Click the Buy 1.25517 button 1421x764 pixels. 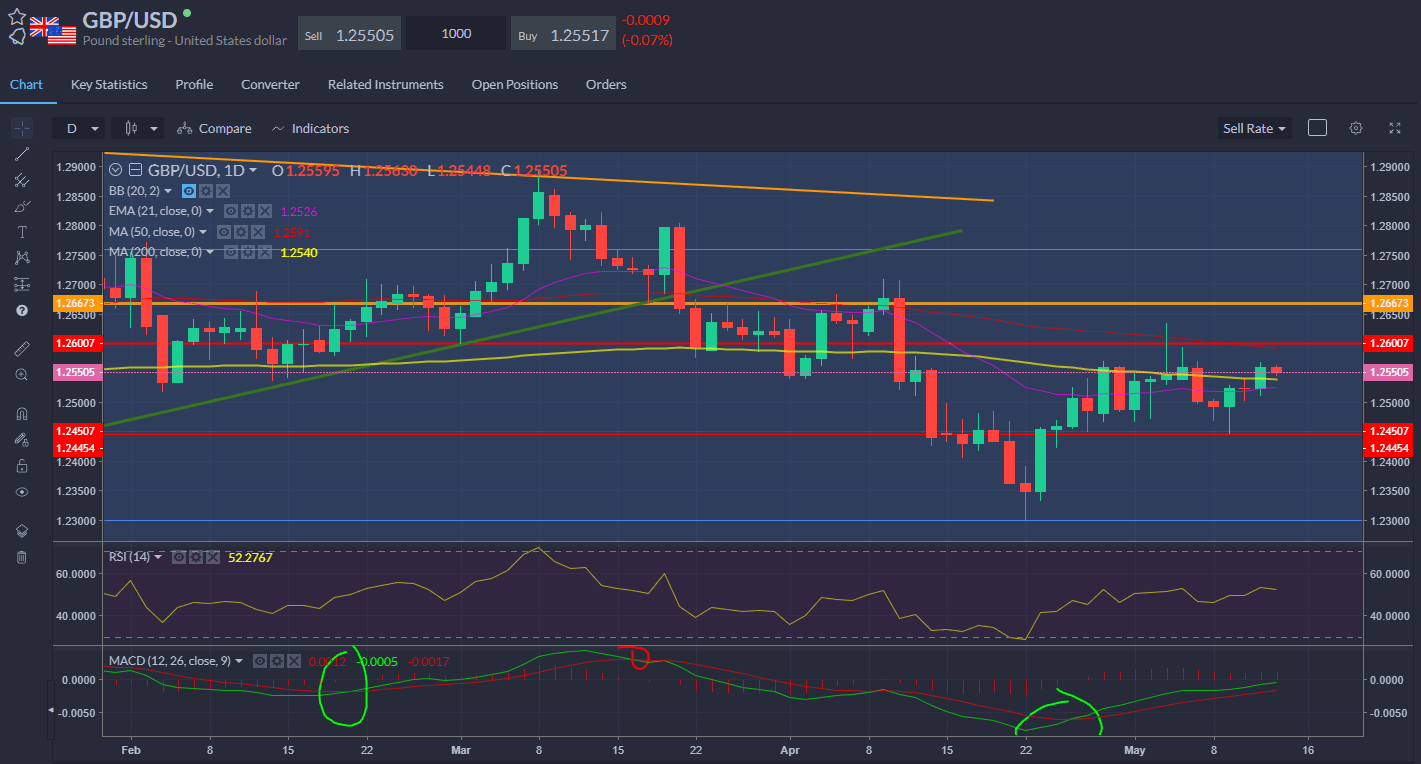[x=563, y=34]
